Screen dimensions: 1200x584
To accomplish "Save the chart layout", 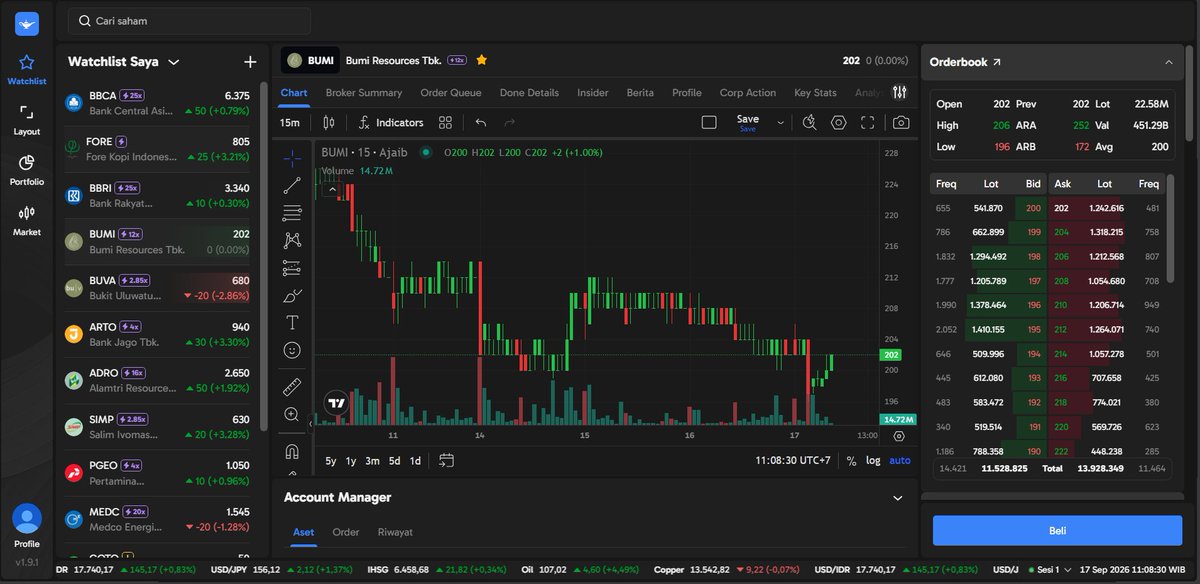I will [748, 122].
